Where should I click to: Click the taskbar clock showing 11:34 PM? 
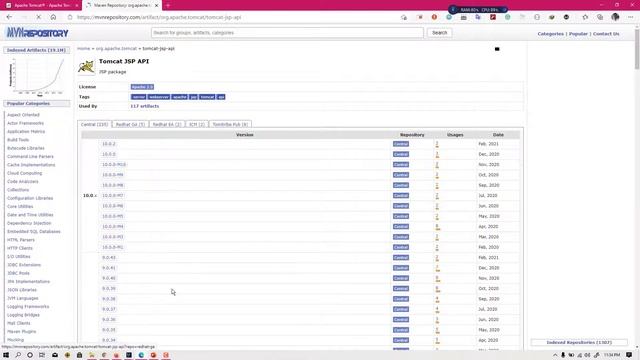(x=612, y=355)
